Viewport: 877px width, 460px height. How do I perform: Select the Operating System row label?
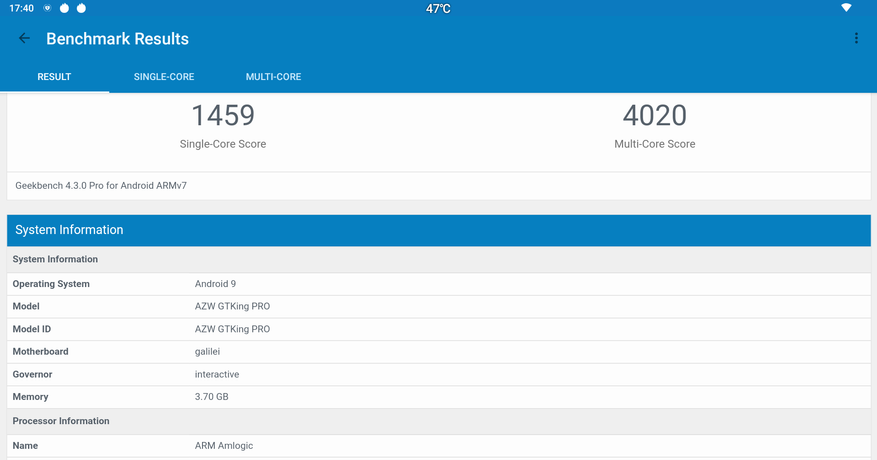(51, 284)
